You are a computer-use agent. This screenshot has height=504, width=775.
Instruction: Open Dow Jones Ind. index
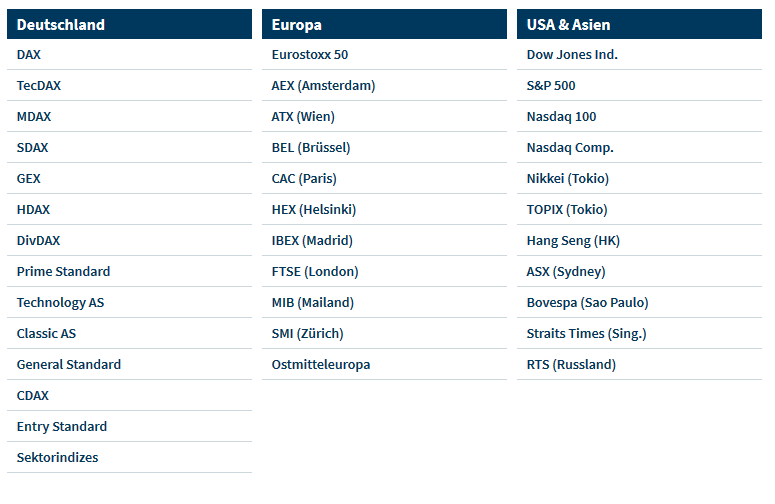point(572,54)
